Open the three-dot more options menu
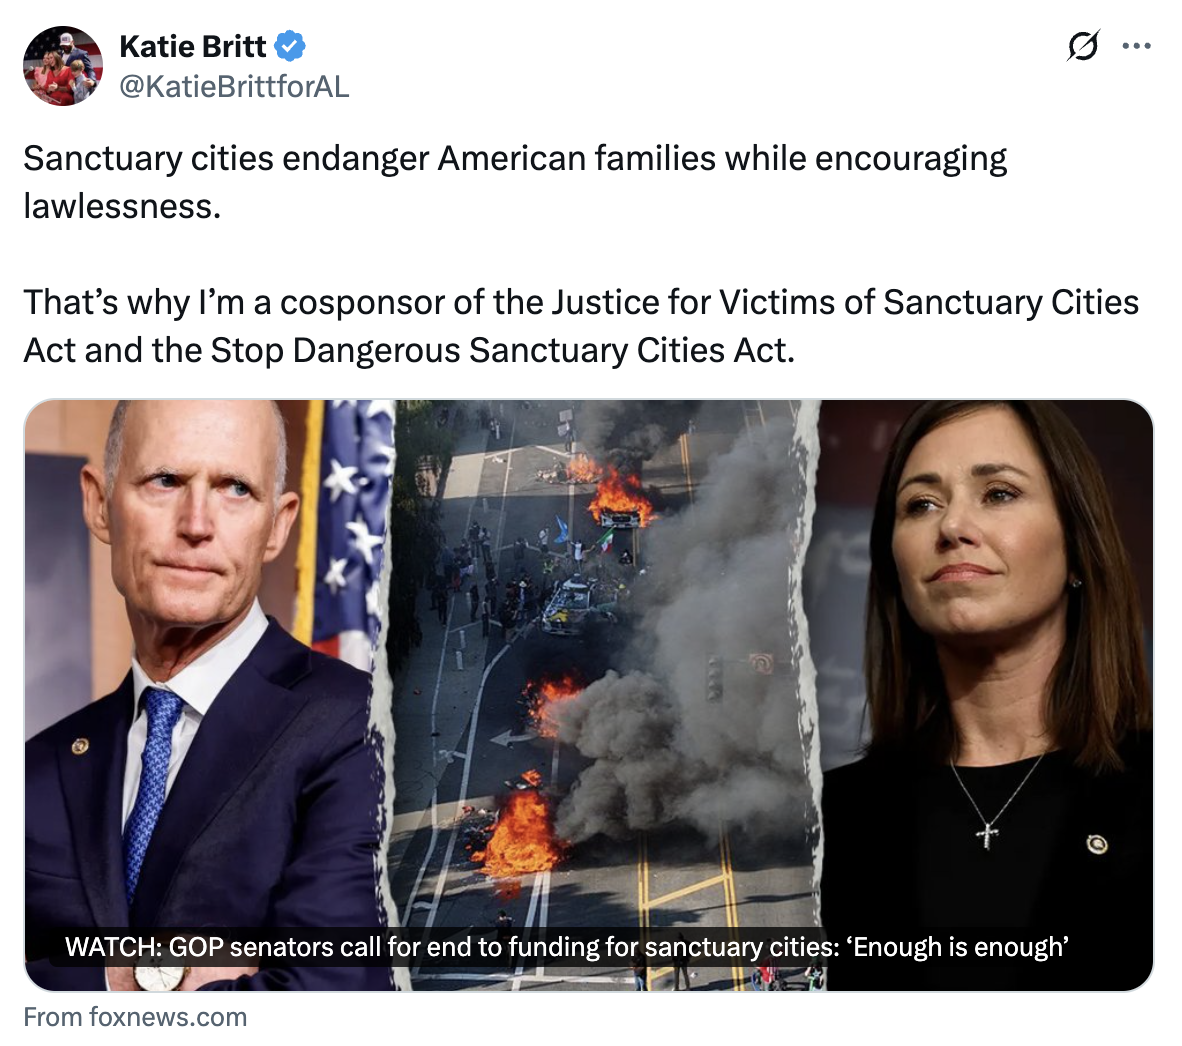The image size is (1182, 1046). tap(1136, 46)
